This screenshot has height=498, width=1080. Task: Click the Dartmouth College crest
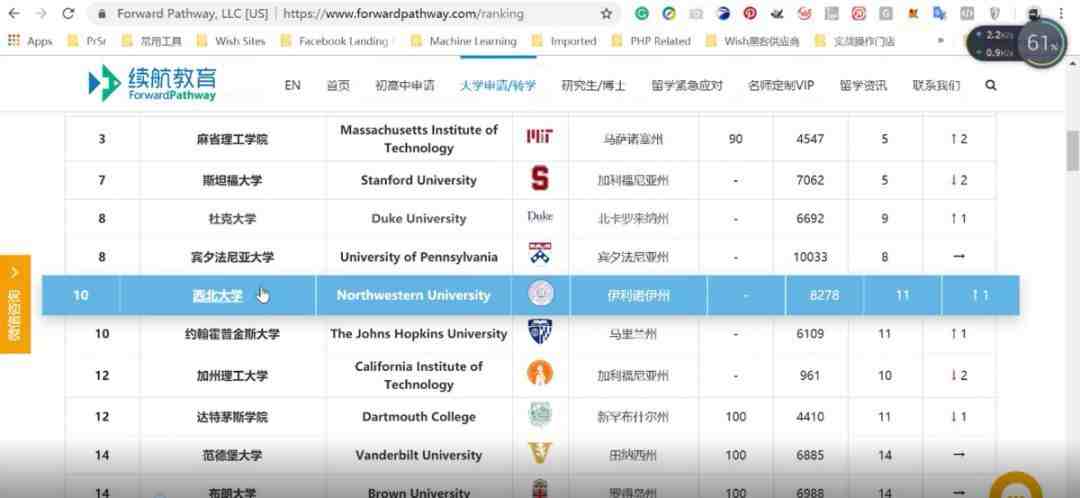coord(540,414)
